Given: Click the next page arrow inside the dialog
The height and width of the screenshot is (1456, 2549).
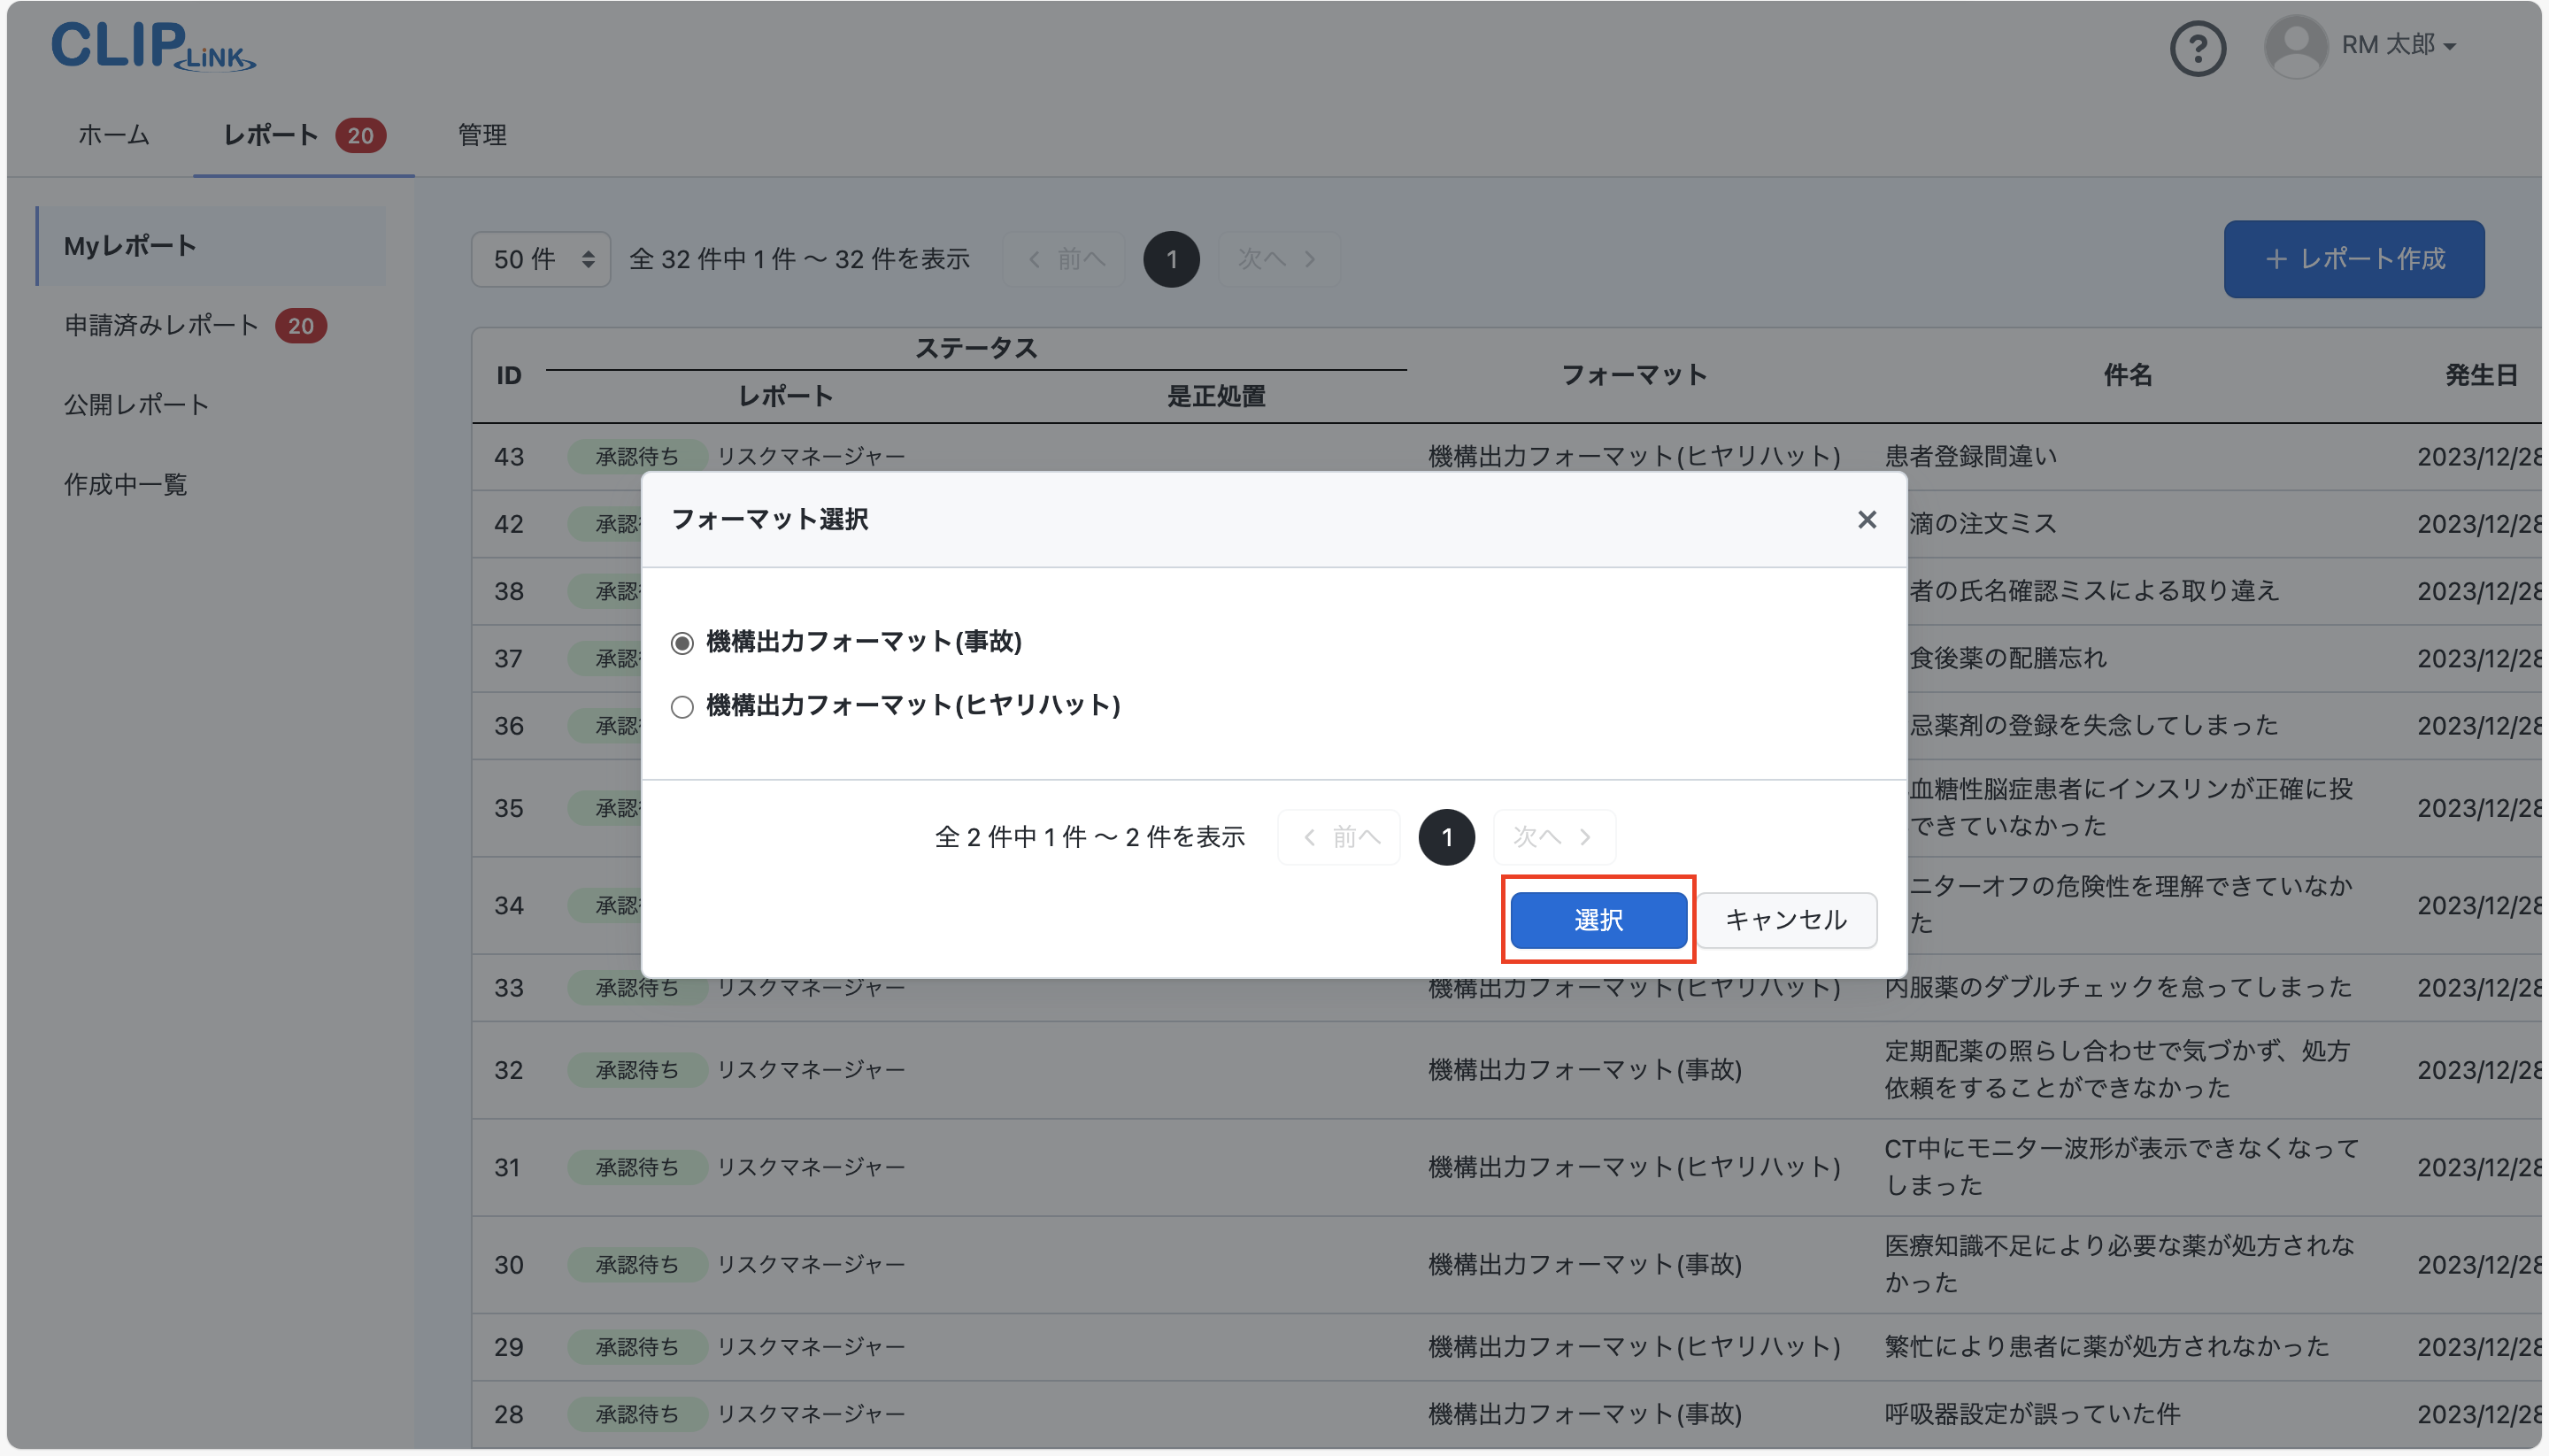Looking at the screenshot, I should (x=1552, y=837).
